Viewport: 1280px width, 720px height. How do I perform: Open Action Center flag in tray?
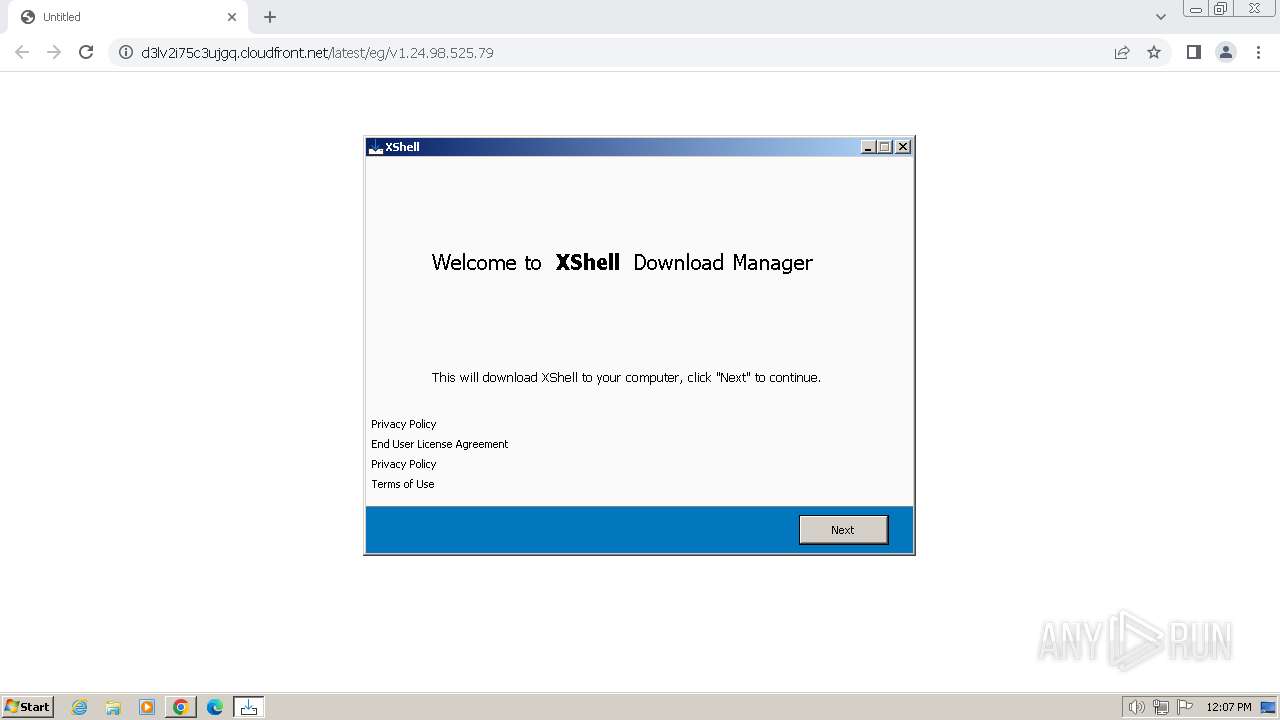point(1185,707)
